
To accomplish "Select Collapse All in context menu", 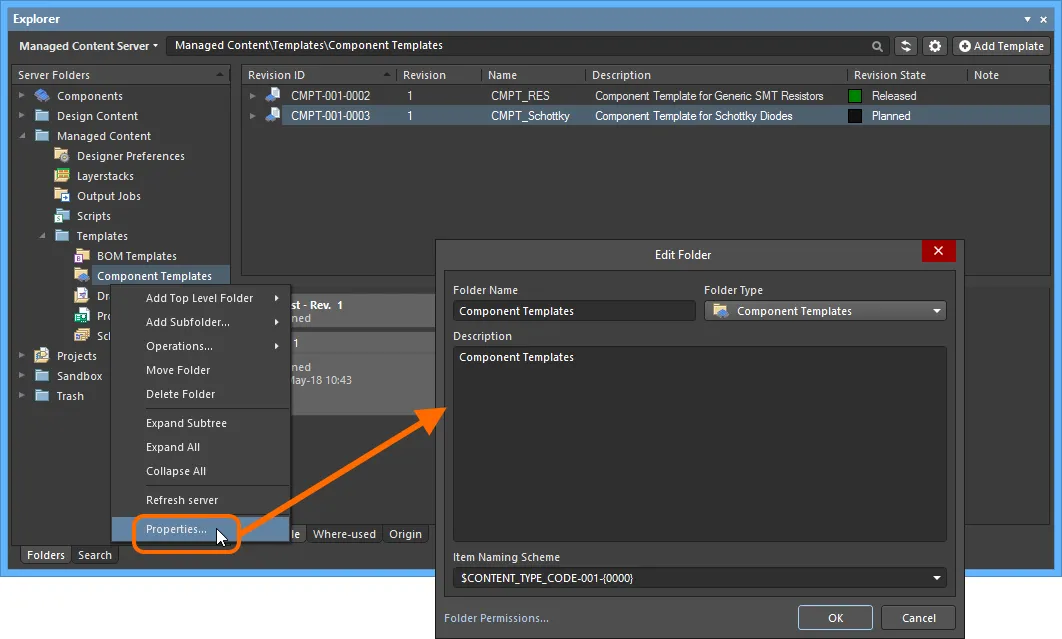I will [x=200, y=471].
